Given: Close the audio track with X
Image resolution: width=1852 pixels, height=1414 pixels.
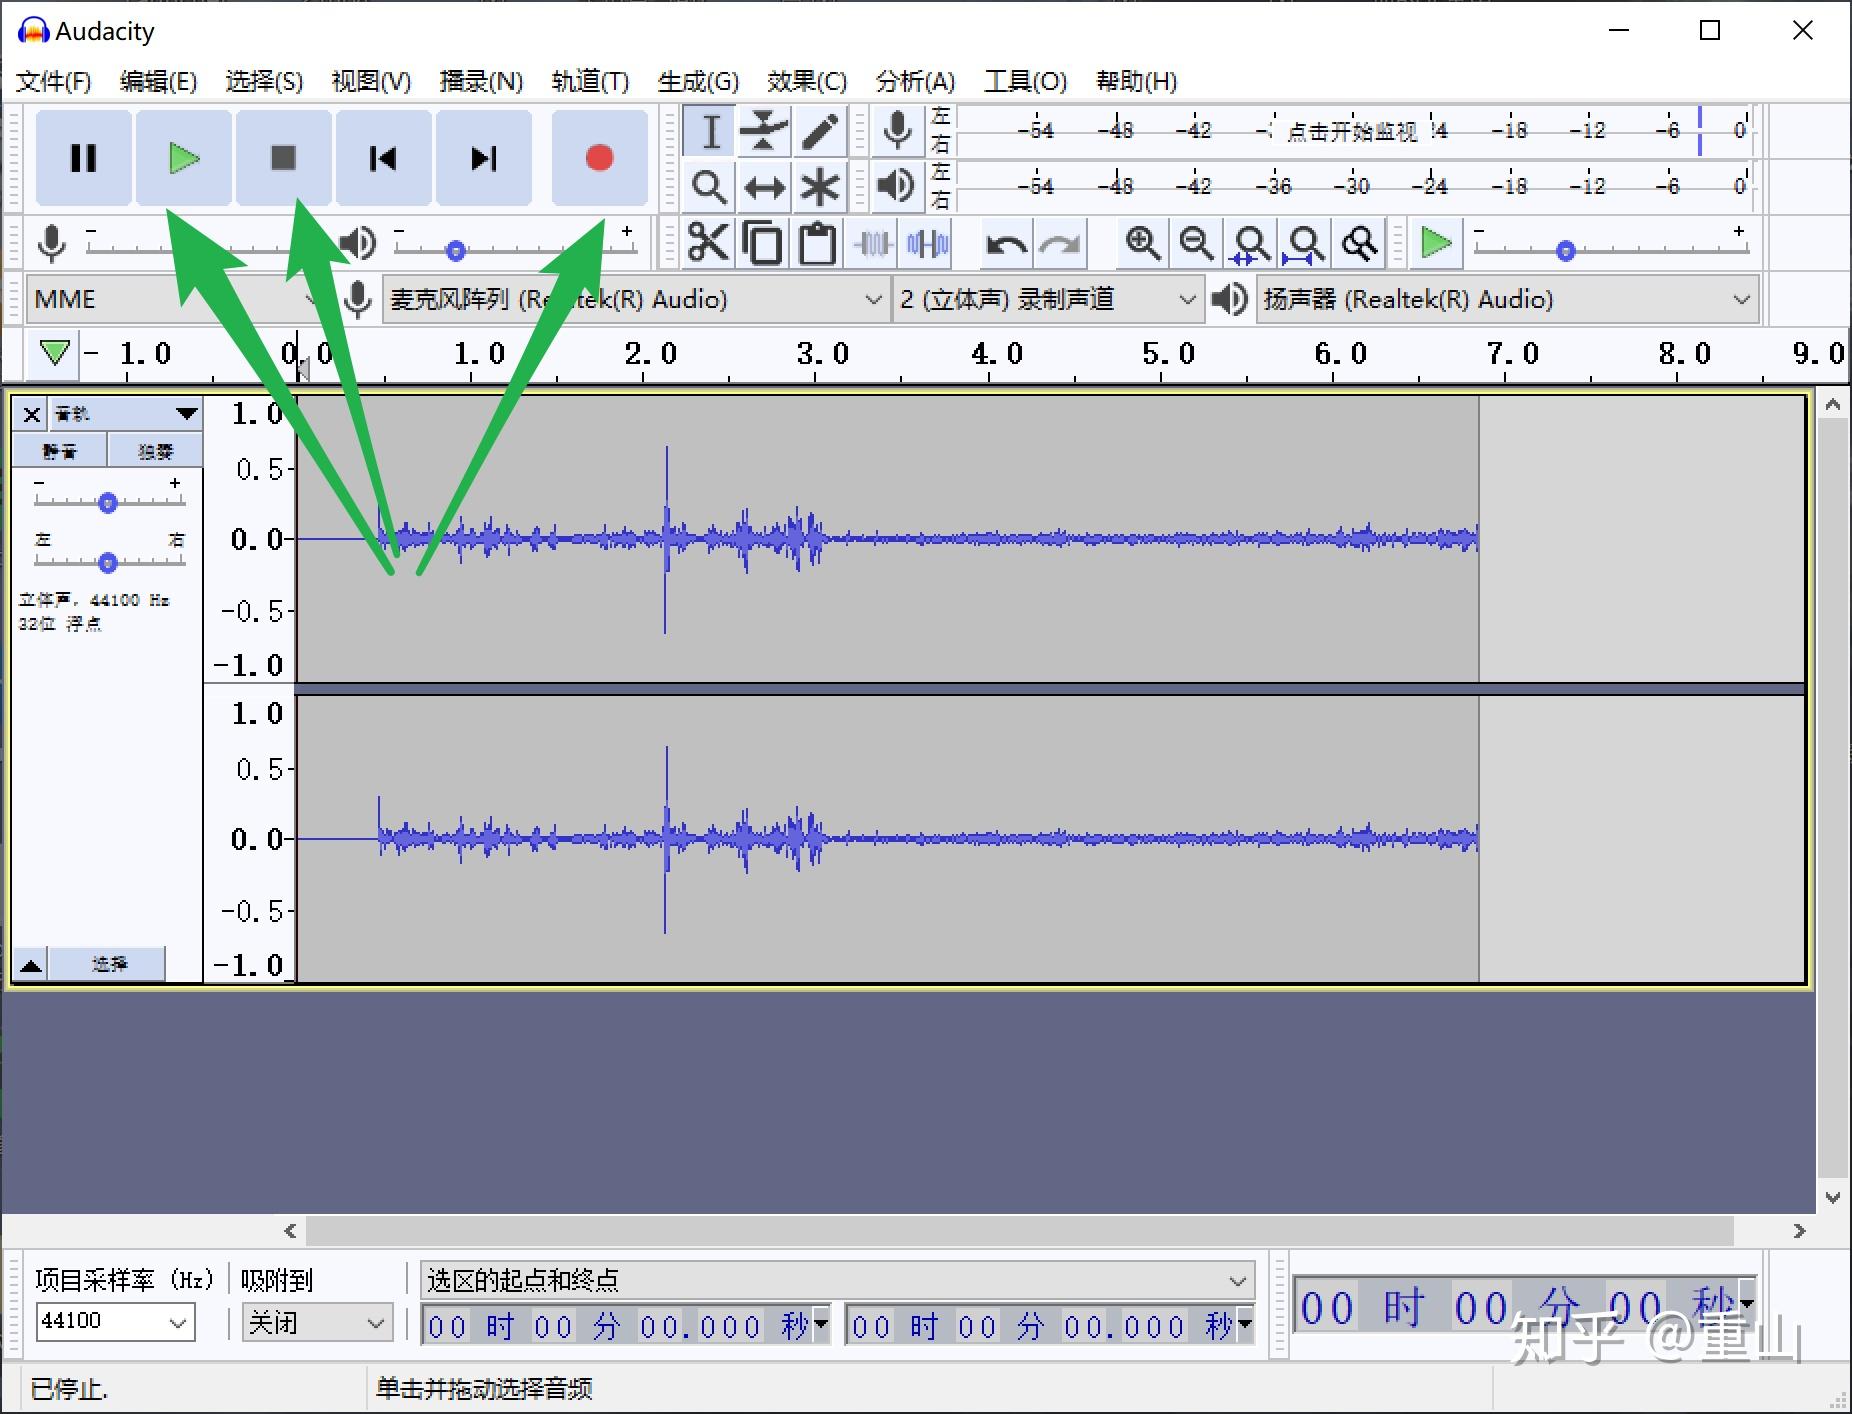Looking at the screenshot, I should [31, 414].
